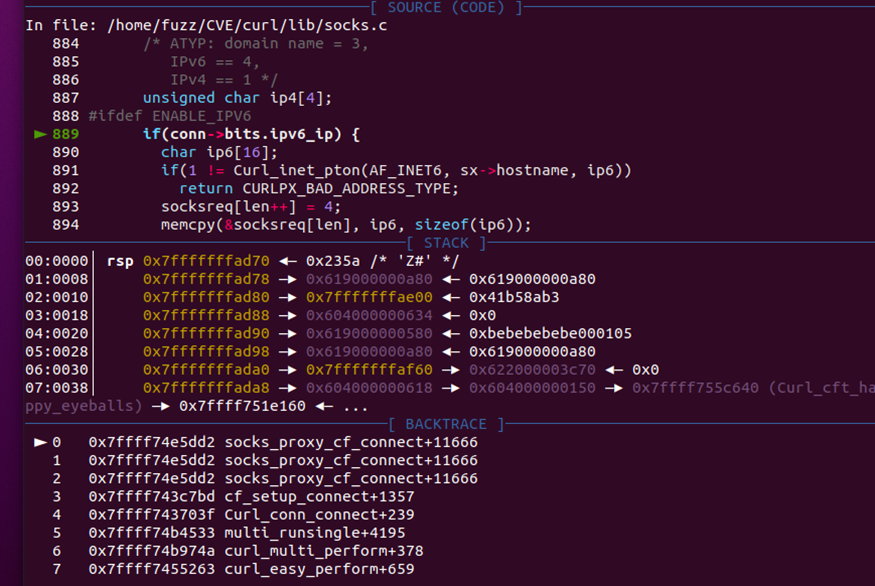Screen dimensions: 875x586
Task: Click the socks.c file path
Action: [244, 25]
